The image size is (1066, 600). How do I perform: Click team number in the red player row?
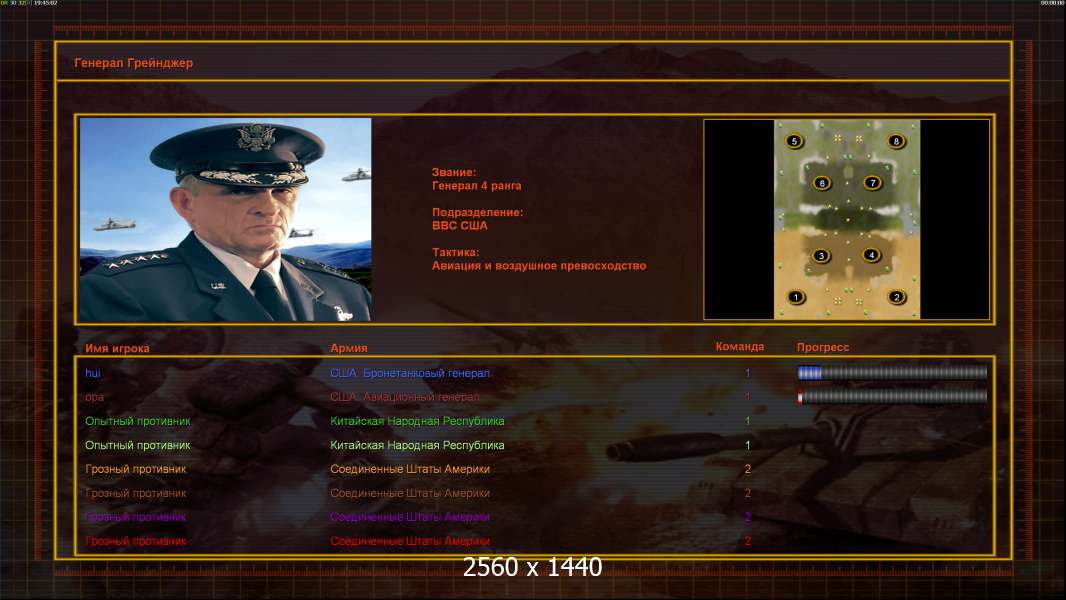pos(748,542)
